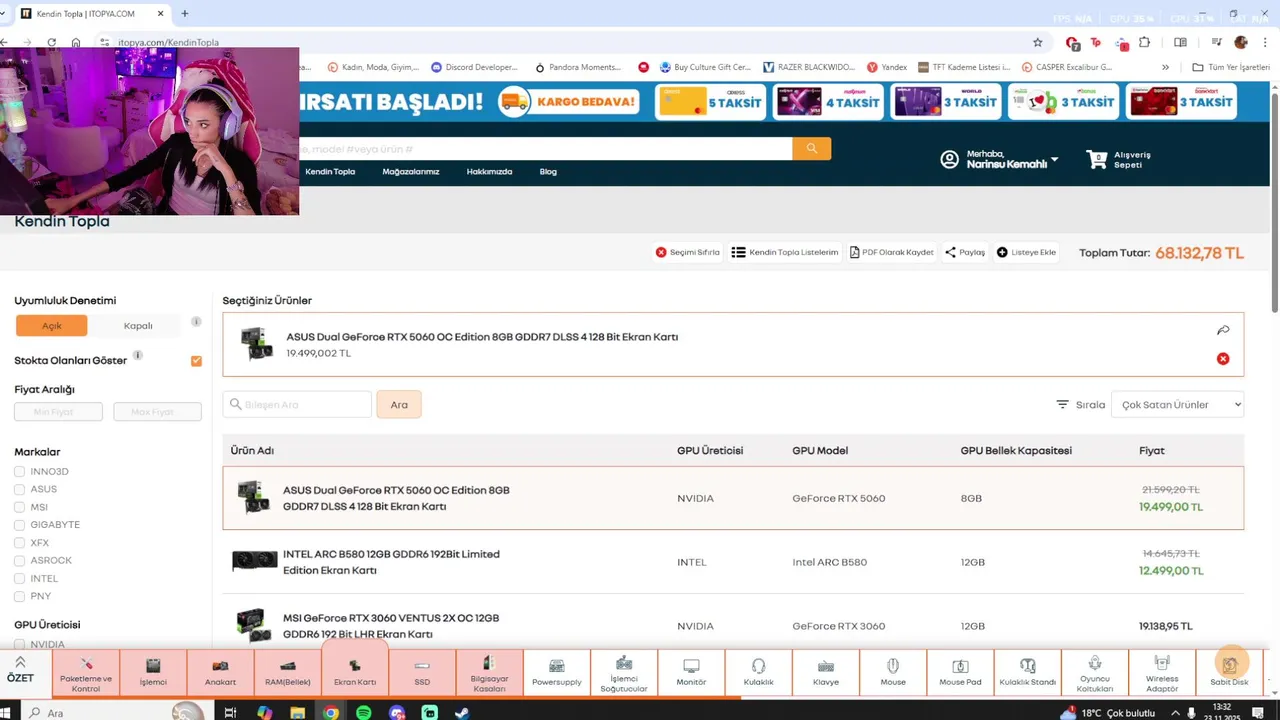This screenshot has width=1280, height=720.
Task: Open the Kulaklık category
Action: [758, 675]
